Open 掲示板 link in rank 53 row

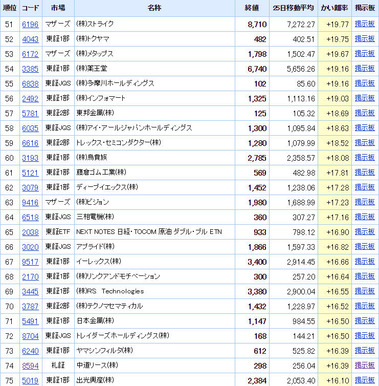coord(365,54)
